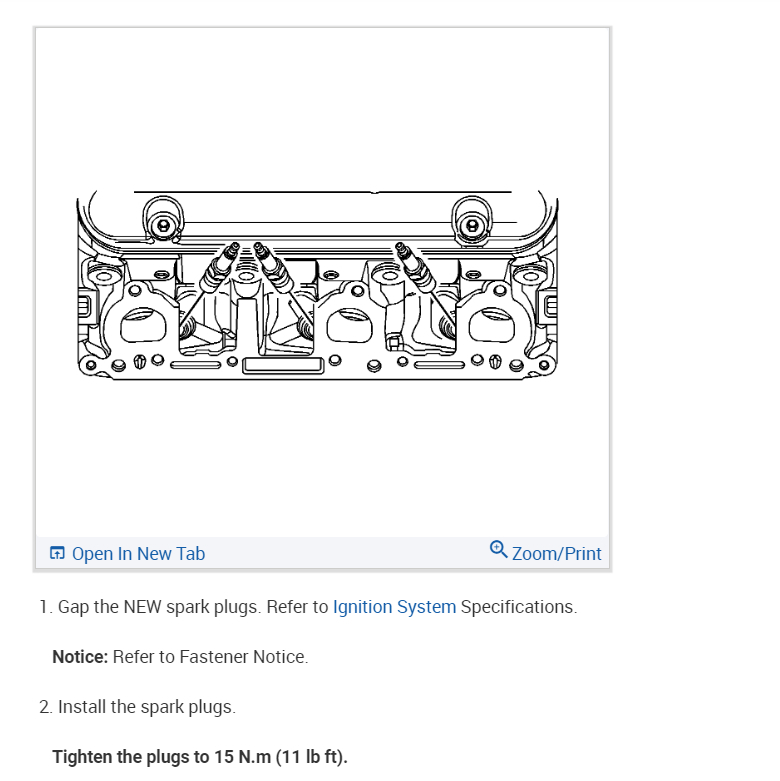Select the Zoom/Print text link

[556, 554]
